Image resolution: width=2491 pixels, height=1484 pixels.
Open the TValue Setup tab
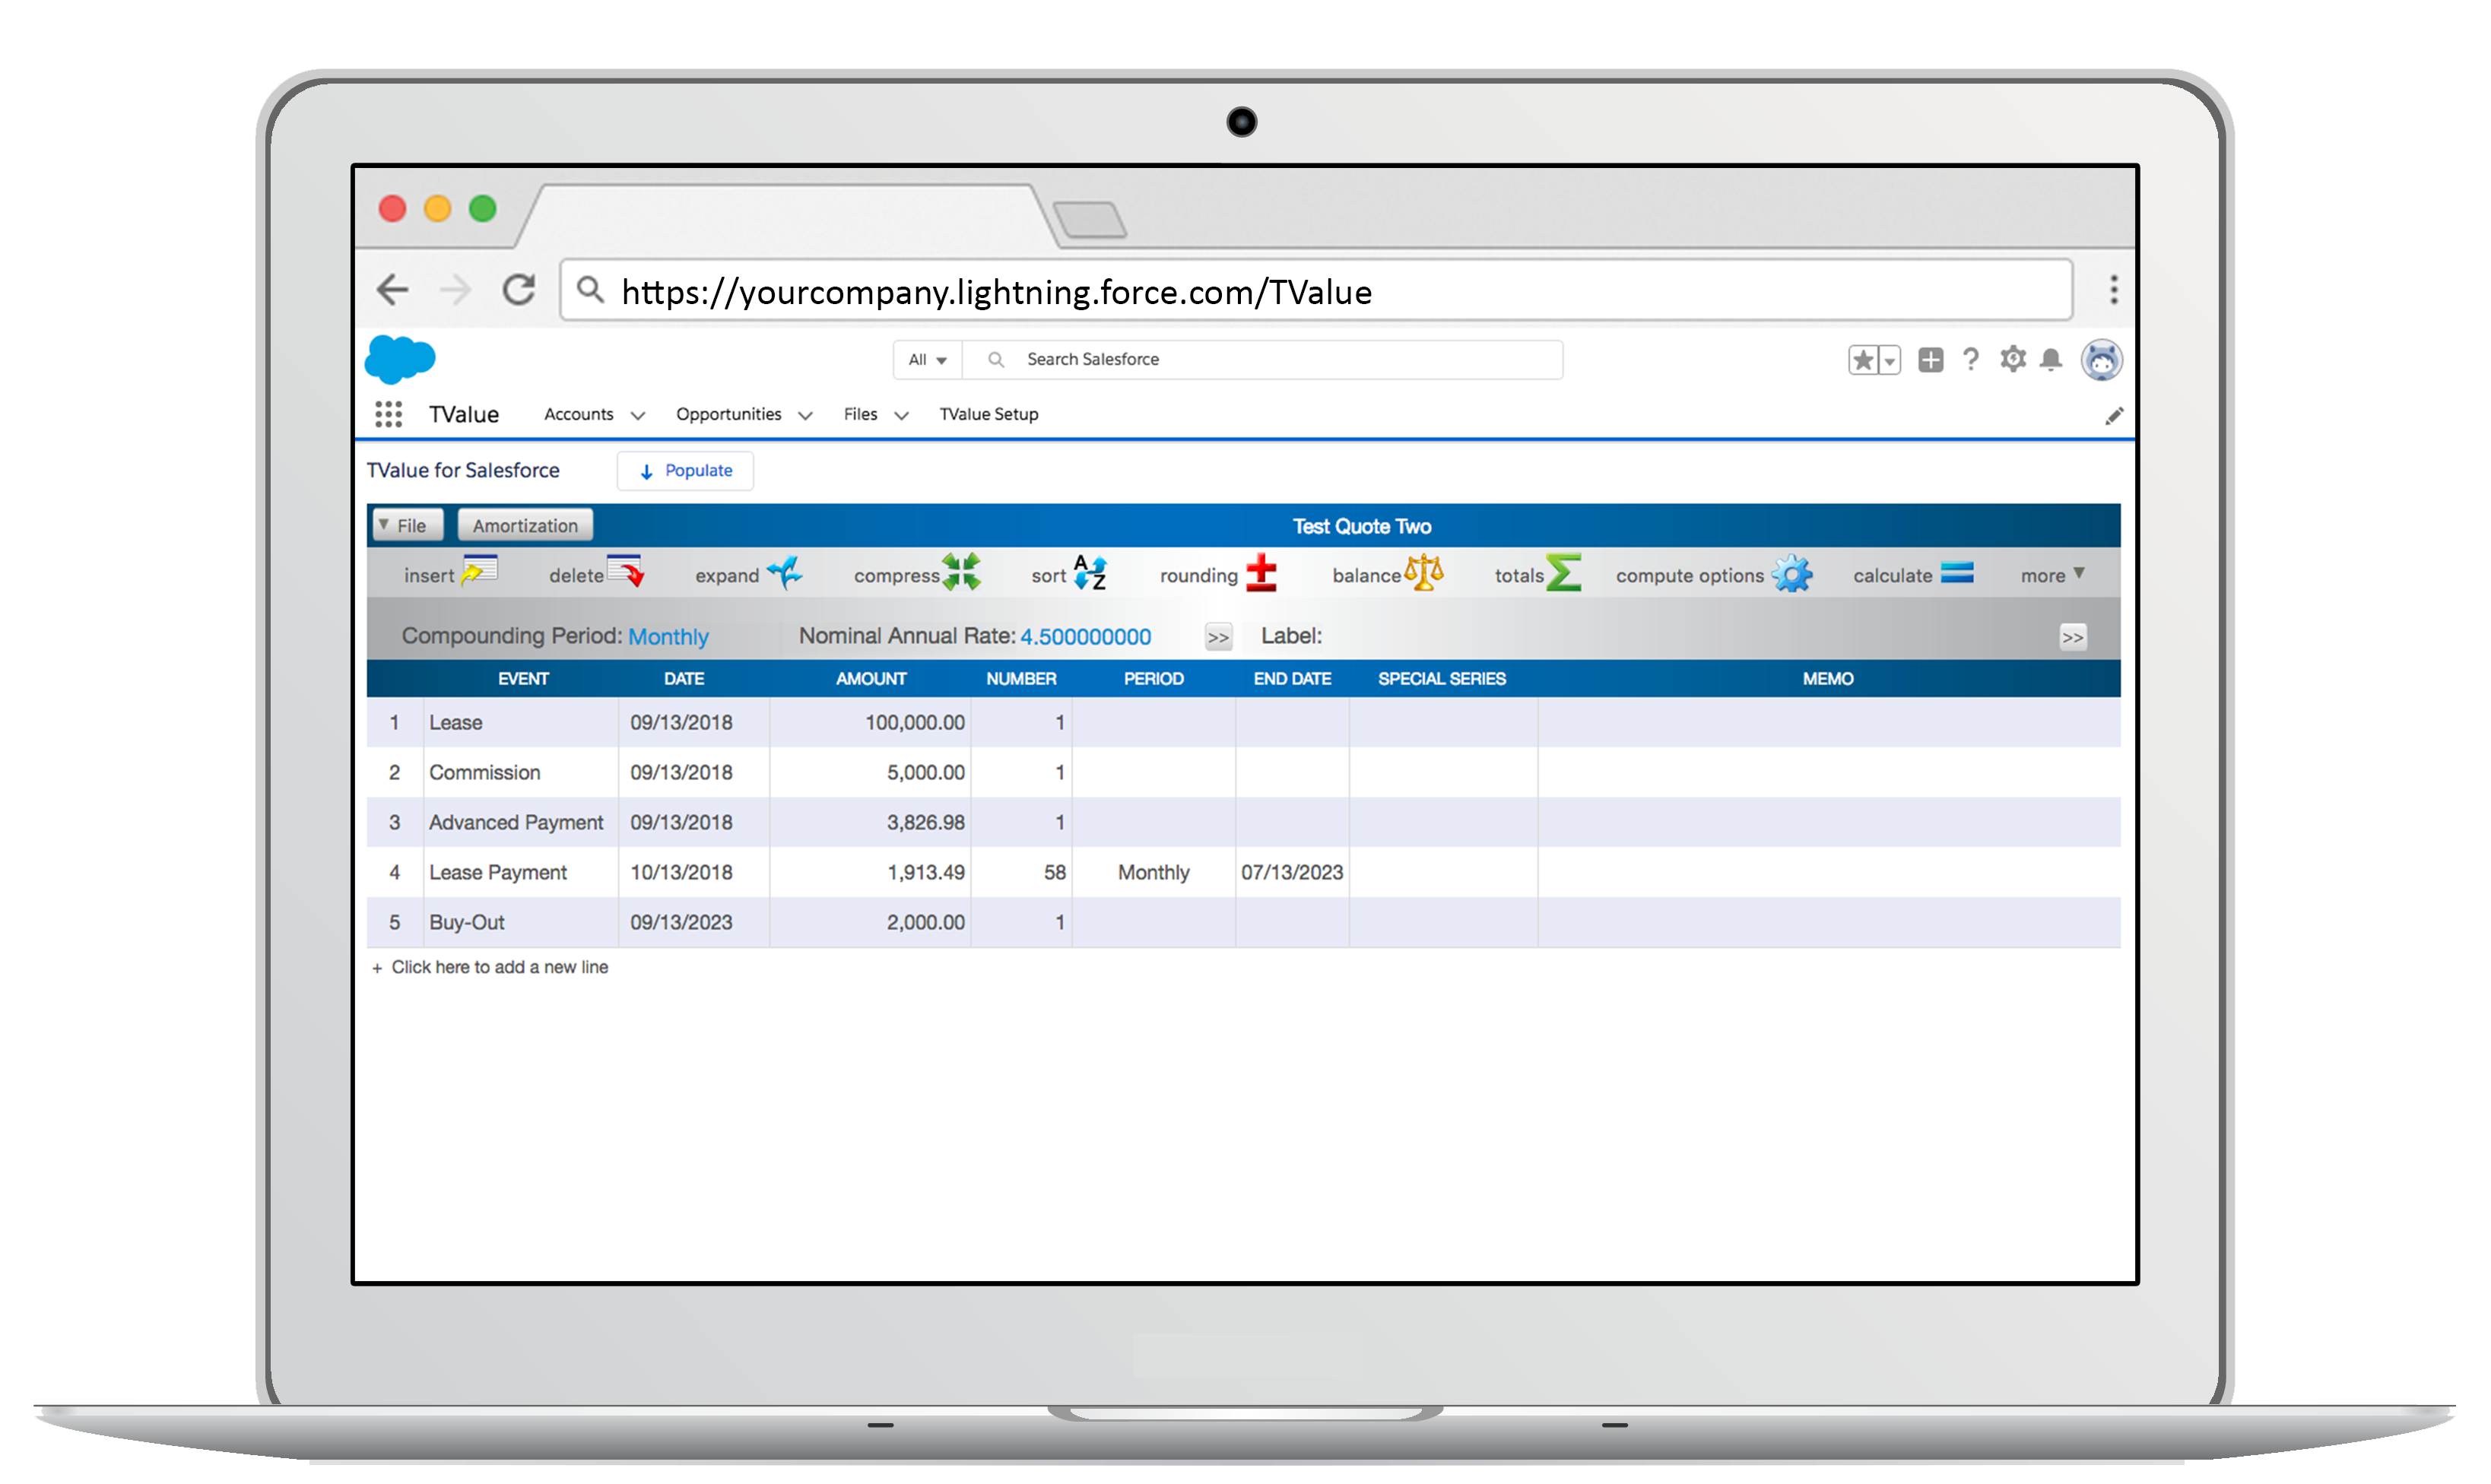click(989, 414)
